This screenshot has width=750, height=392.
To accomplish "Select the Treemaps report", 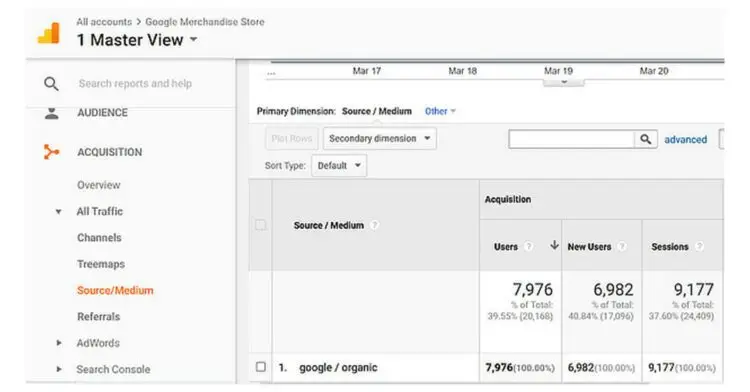I will (101, 264).
